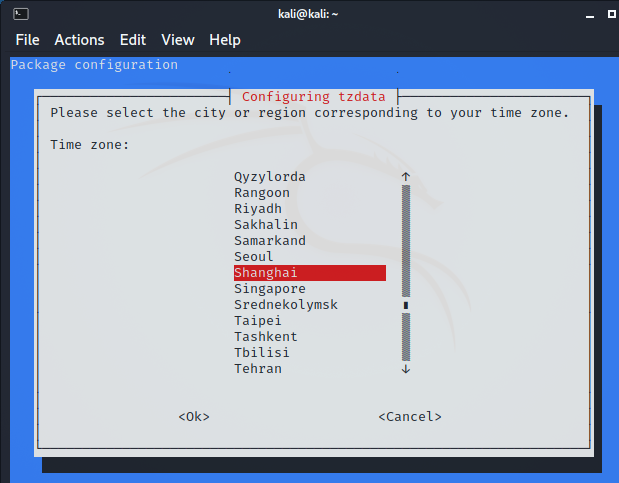Click the scroll down arrow of list
This screenshot has width=619, height=483.
(x=406, y=369)
